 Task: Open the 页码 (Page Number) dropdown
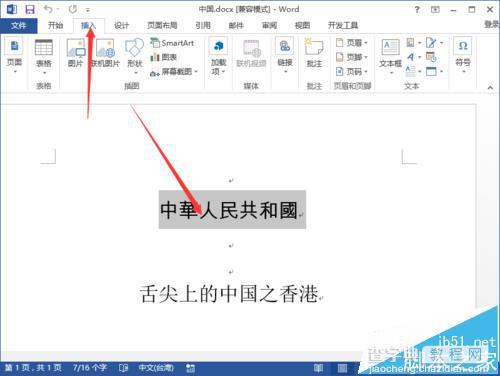point(352,72)
